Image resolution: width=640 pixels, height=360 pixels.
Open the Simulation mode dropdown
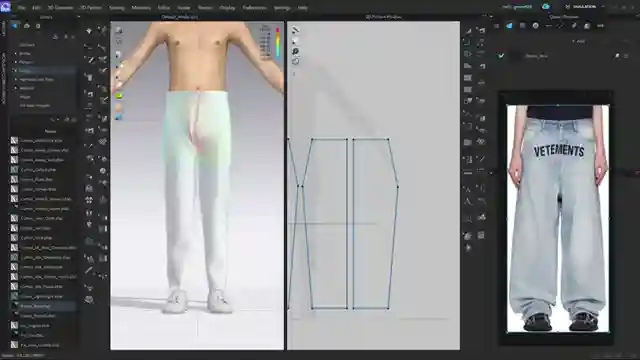point(585,7)
